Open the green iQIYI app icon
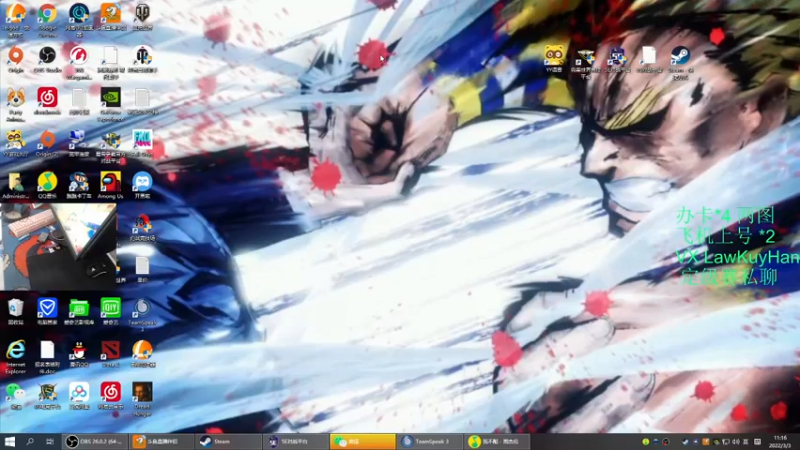Image resolution: width=800 pixels, height=450 pixels. coord(111,312)
